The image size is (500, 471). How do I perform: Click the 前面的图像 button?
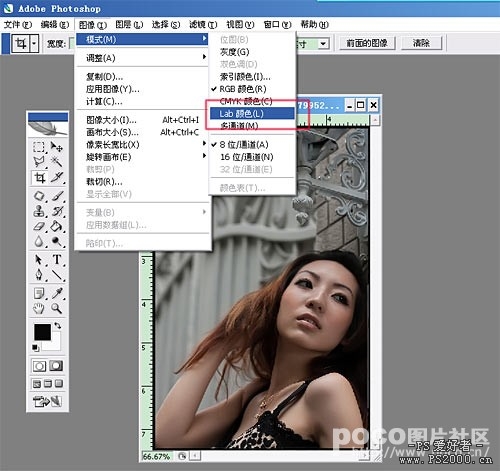367,43
